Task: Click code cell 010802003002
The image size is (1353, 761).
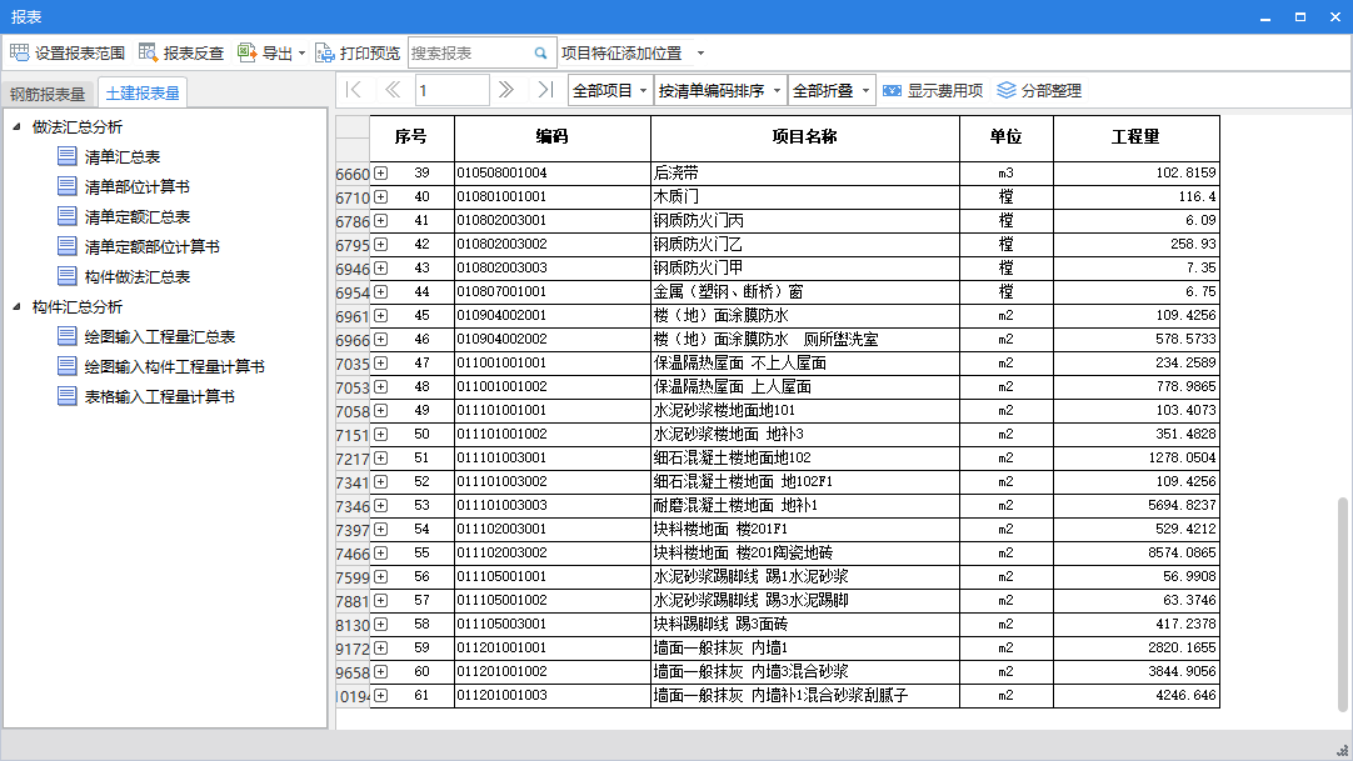Action: pyautogui.click(x=552, y=244)
